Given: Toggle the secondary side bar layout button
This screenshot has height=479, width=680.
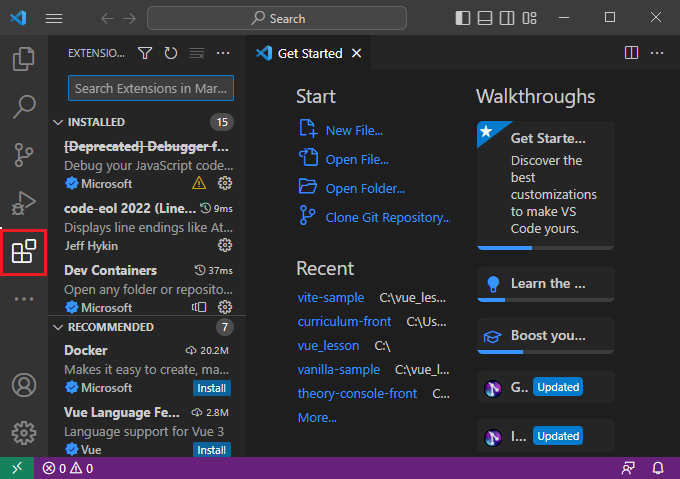Looking at the screenshot, I should (508, 18).
